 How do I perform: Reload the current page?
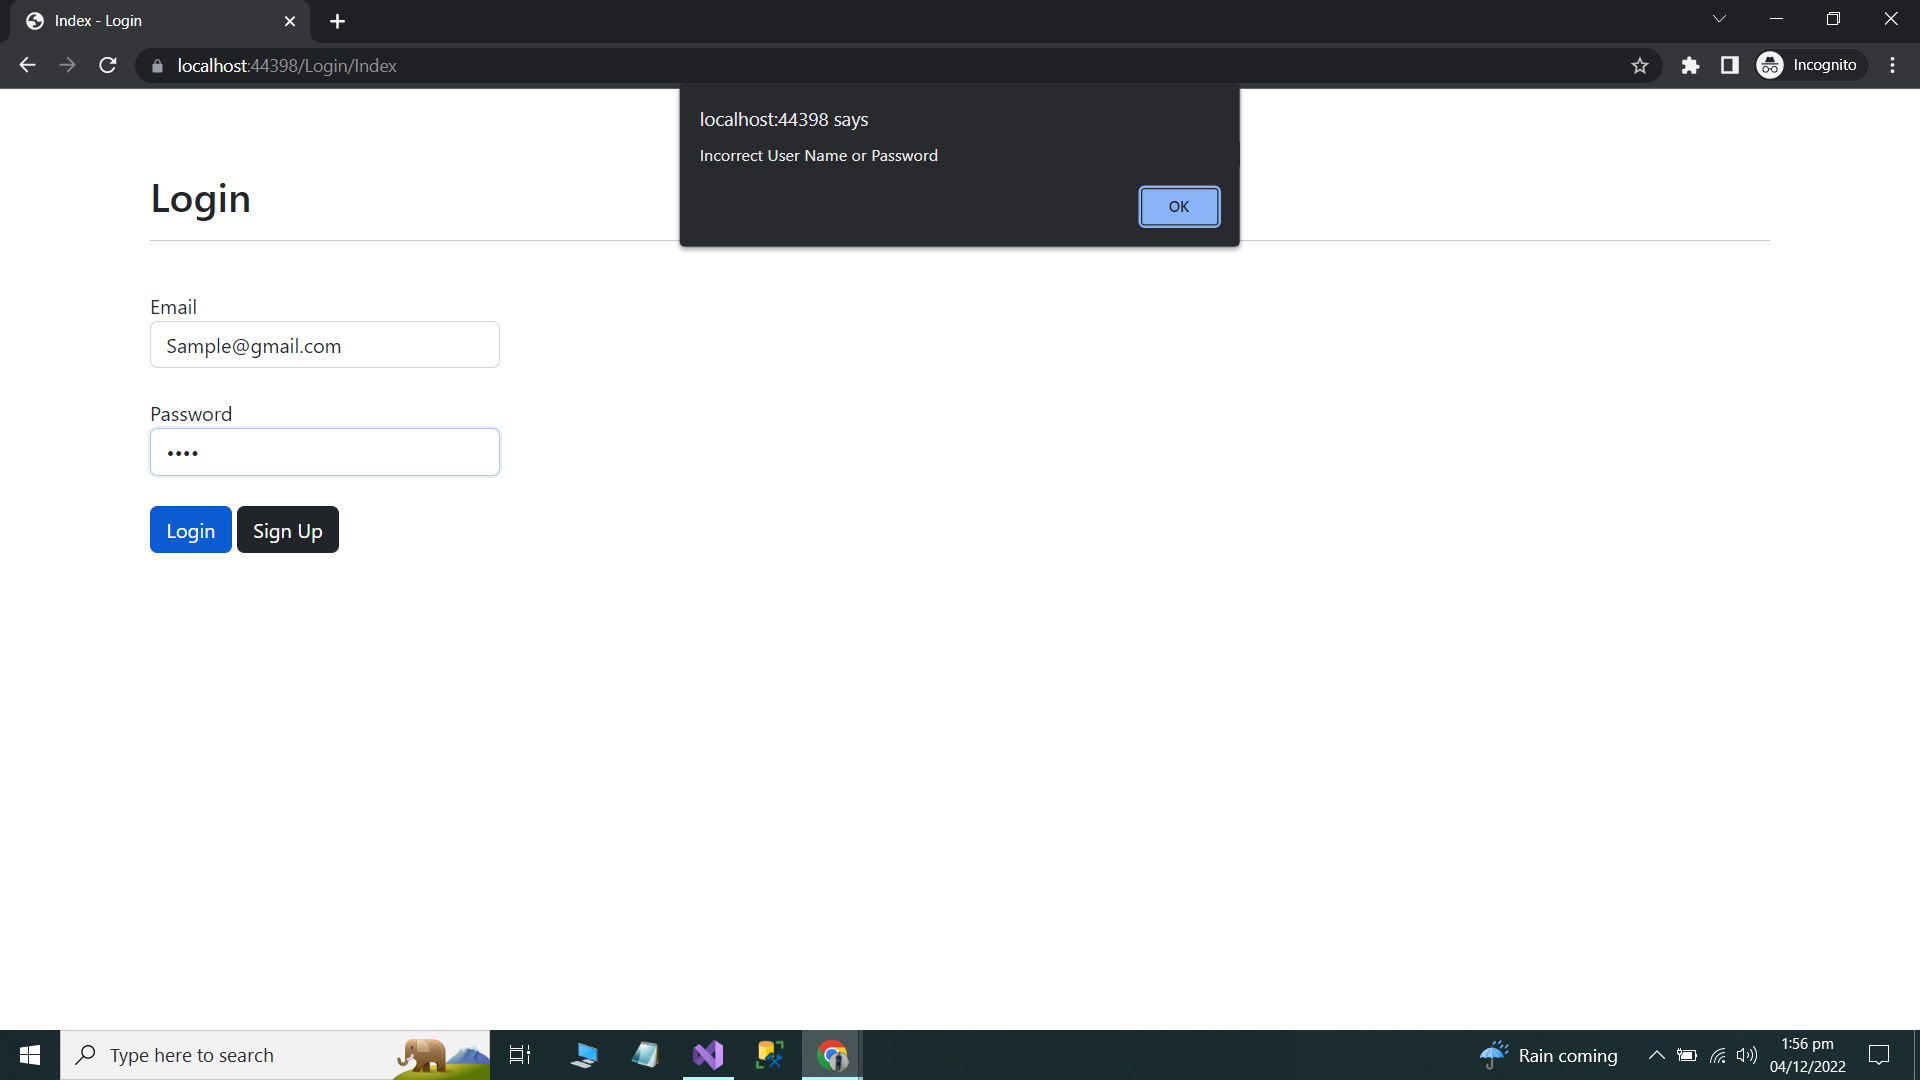coord(107,65)
